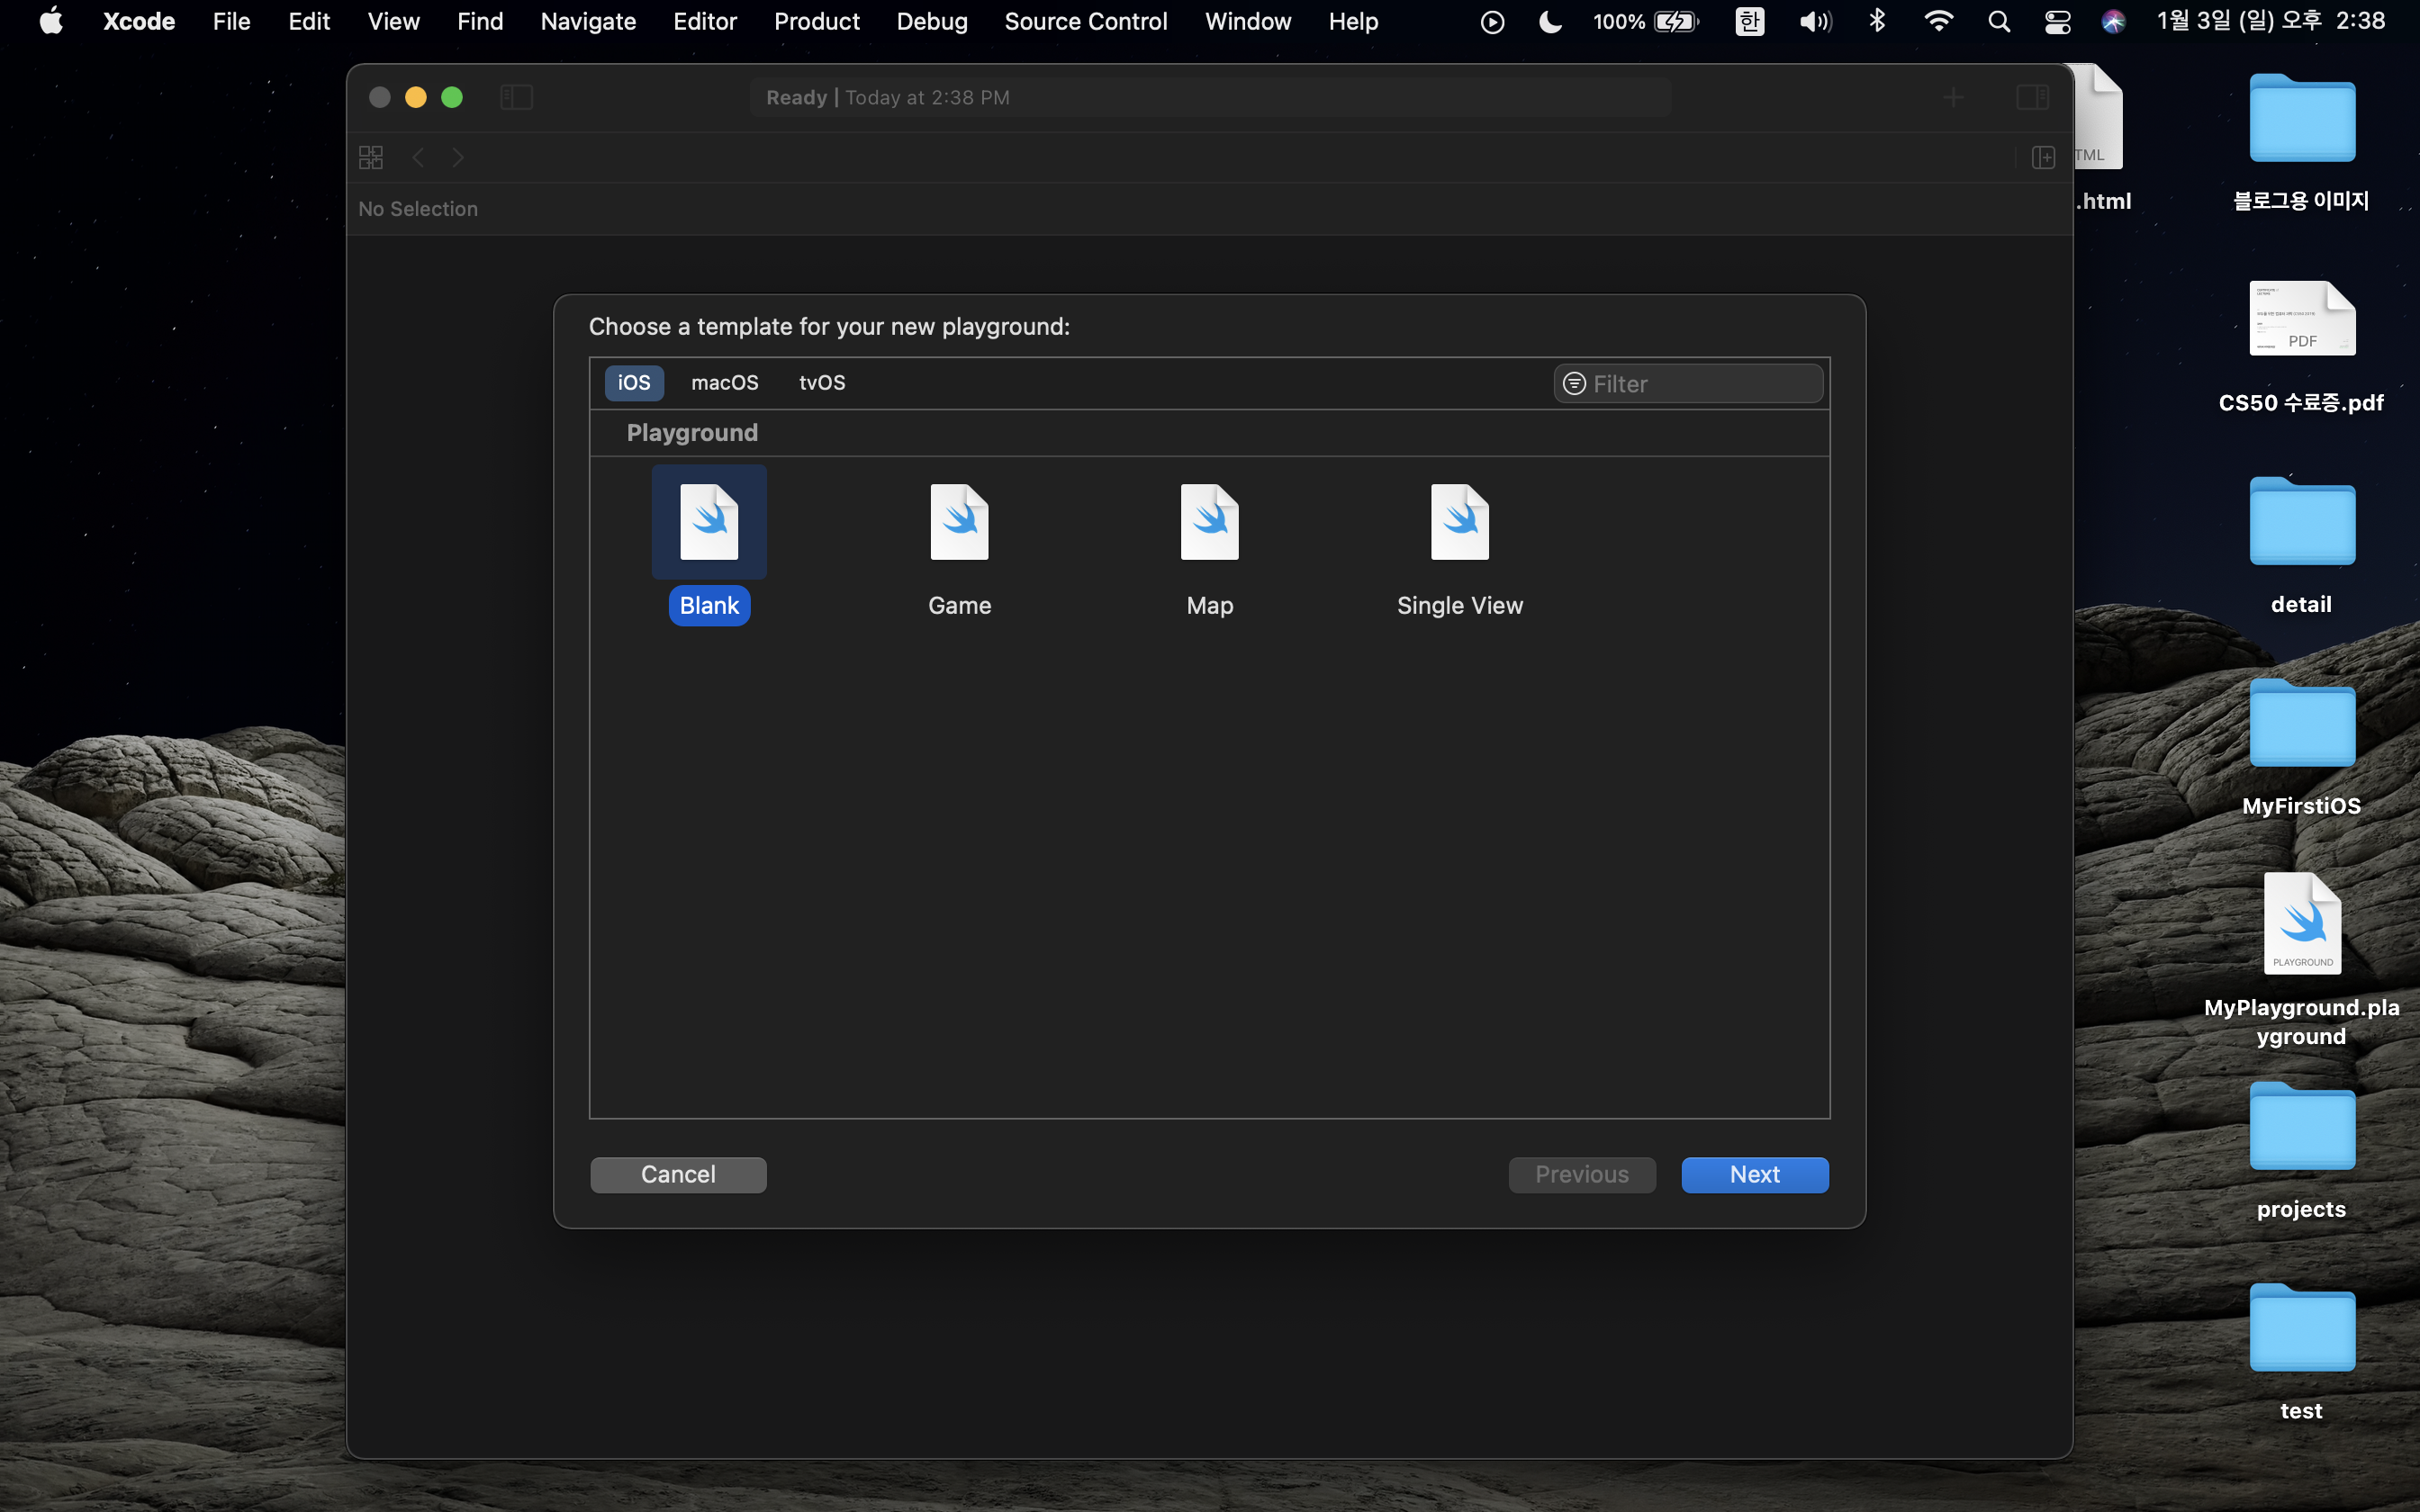Open the Editor menu
This screenshot has width=2420, height=1512.
704,21
